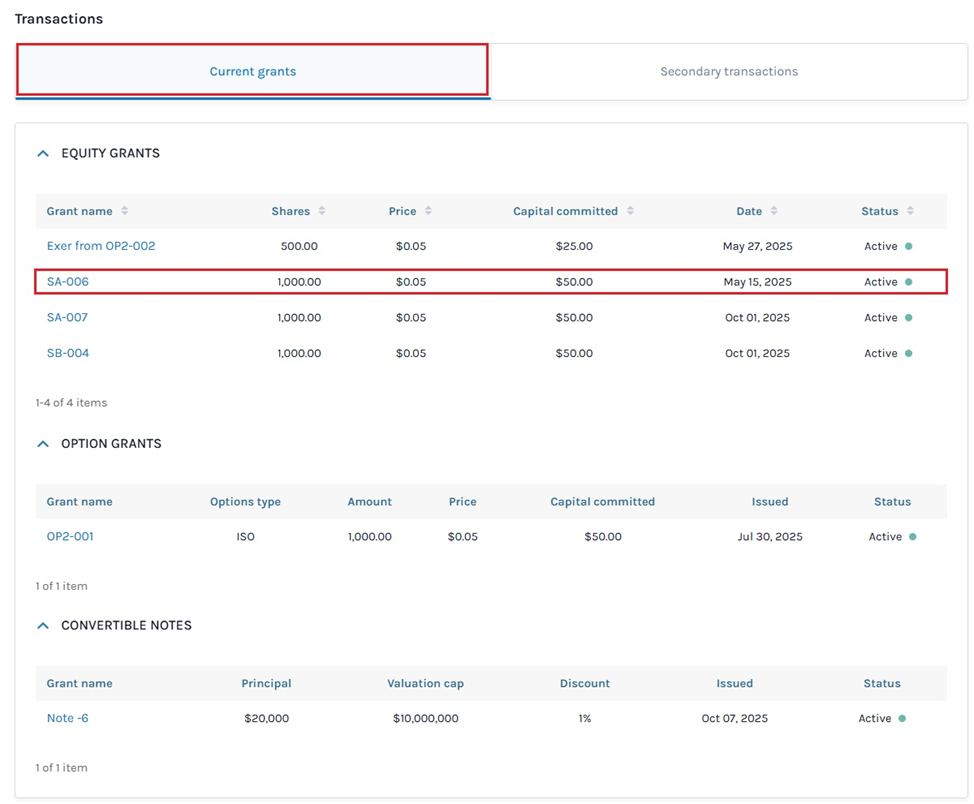Click the Status column sort icon
Image resolution: width=974 pixels, height=804 pixels.
click(910, 211)
